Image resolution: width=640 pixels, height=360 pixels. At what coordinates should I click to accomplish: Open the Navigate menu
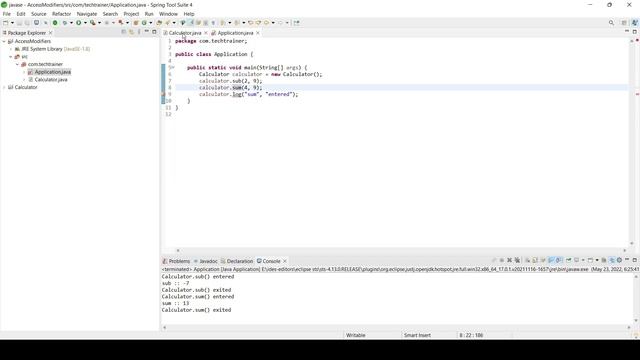tap(87, 14)
